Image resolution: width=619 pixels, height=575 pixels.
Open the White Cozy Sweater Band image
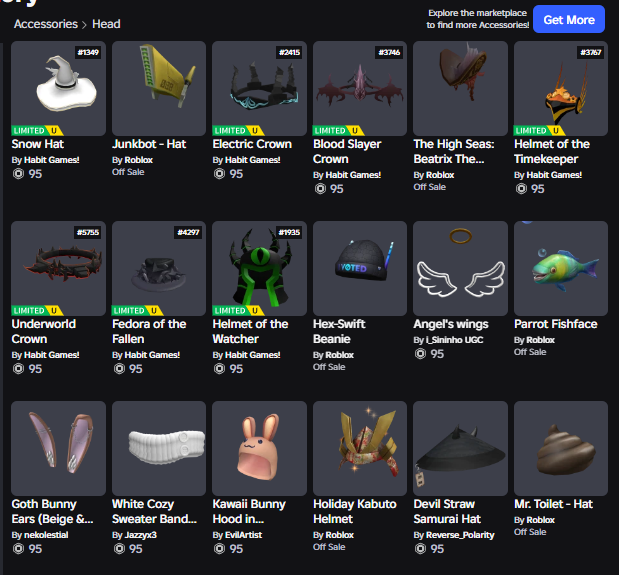pos(159,448)
